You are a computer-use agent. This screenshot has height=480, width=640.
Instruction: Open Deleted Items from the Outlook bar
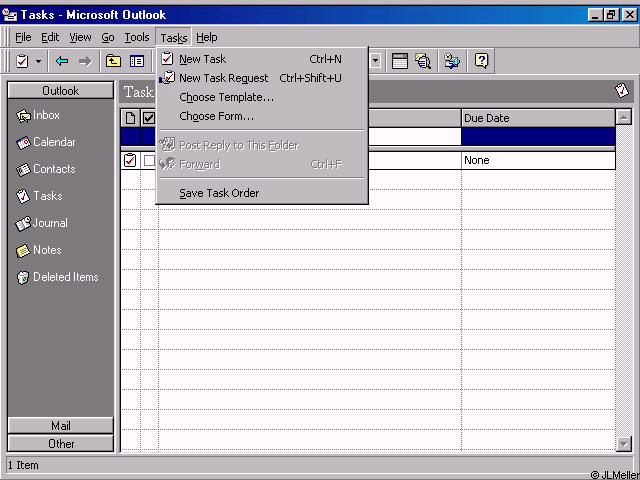(58, 277)
